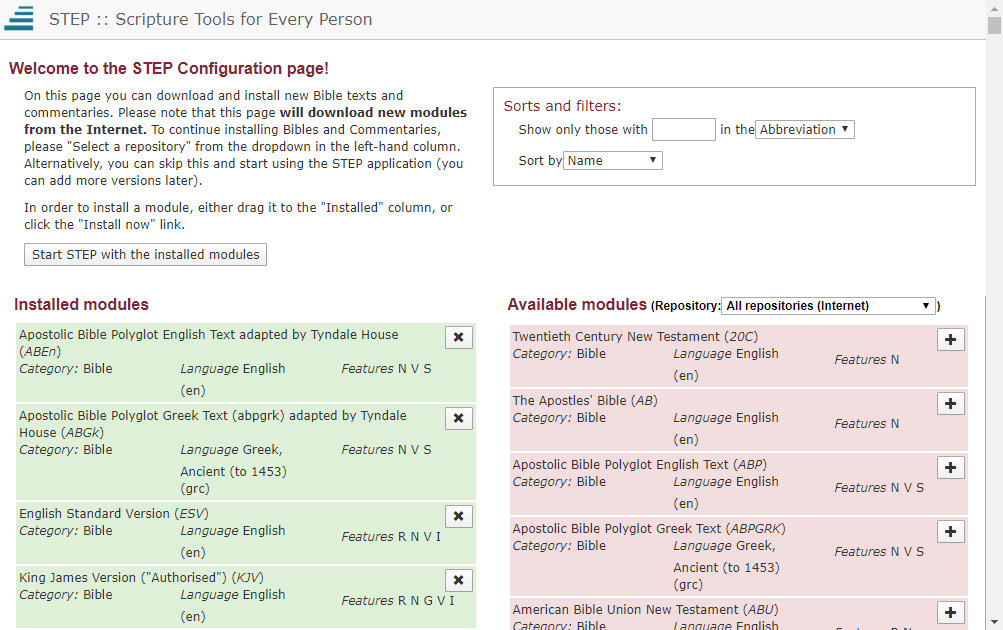Viewport: 1003px width, 630px height.
Task: Install the Apostolic Bible Polyglot English Text
Action: tap(950, 467)
